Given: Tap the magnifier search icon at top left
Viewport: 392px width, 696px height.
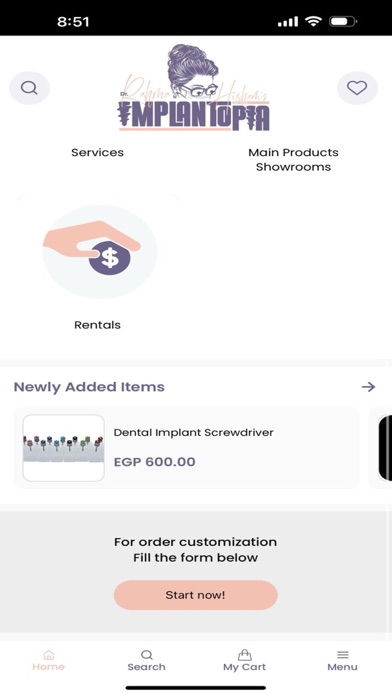Looking at the screenshot, I should (x=29, y=88).
